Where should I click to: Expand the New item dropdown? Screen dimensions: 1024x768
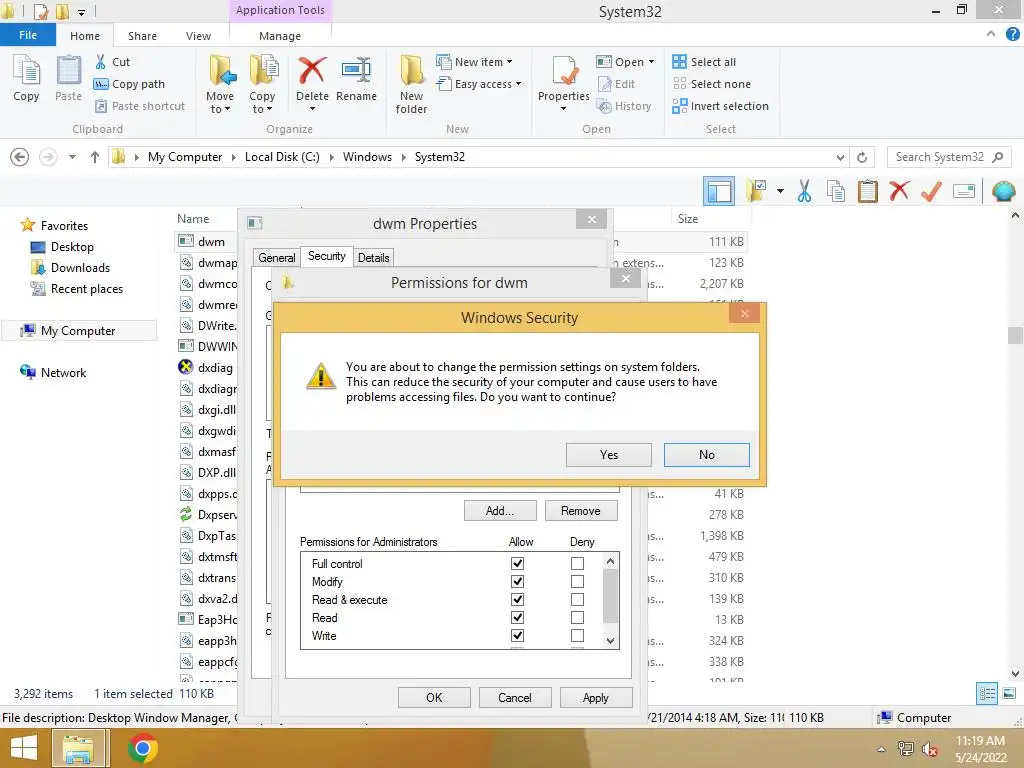point(509,62)
